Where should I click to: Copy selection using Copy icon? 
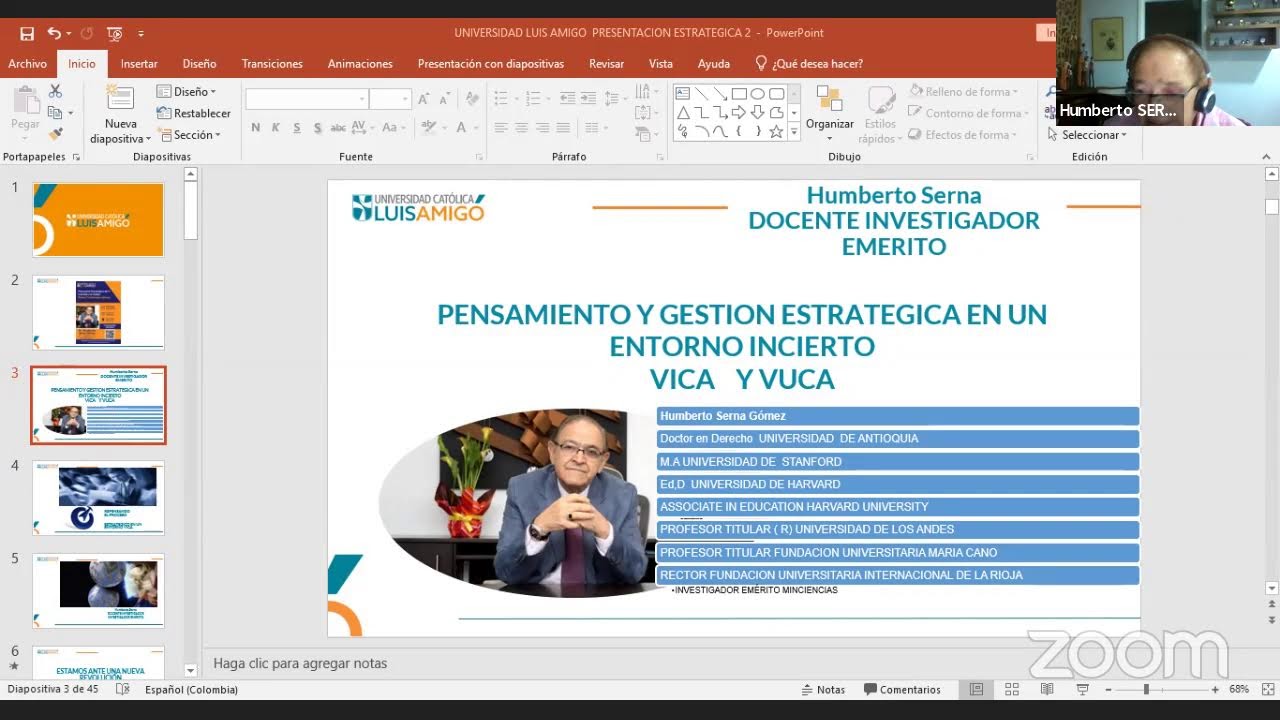point(55,113)
